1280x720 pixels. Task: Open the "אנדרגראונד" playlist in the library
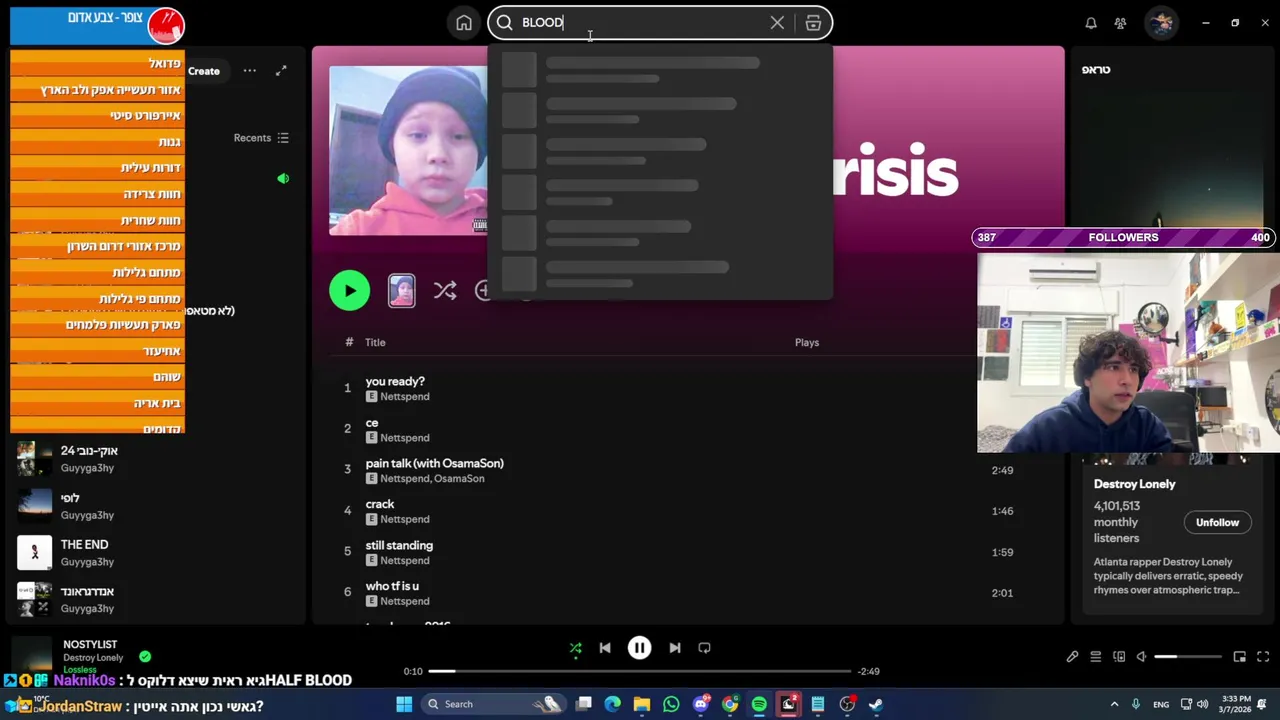click(87, 592)
